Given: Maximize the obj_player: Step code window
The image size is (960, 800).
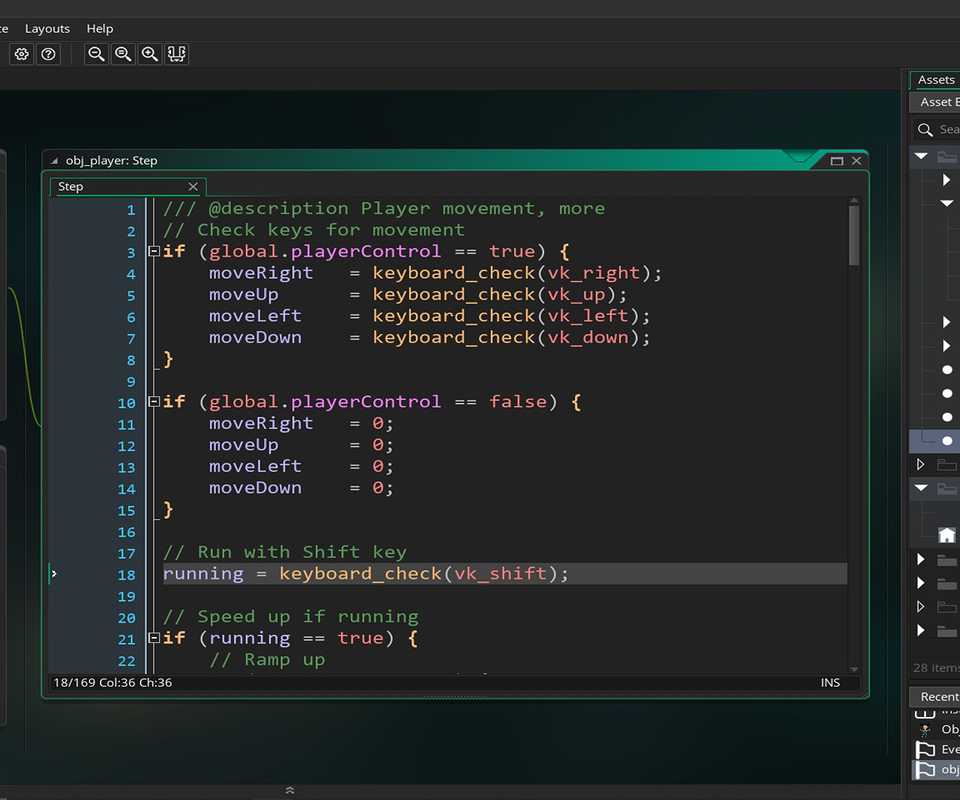Looking at the screenshot, I should pos(836,161).
